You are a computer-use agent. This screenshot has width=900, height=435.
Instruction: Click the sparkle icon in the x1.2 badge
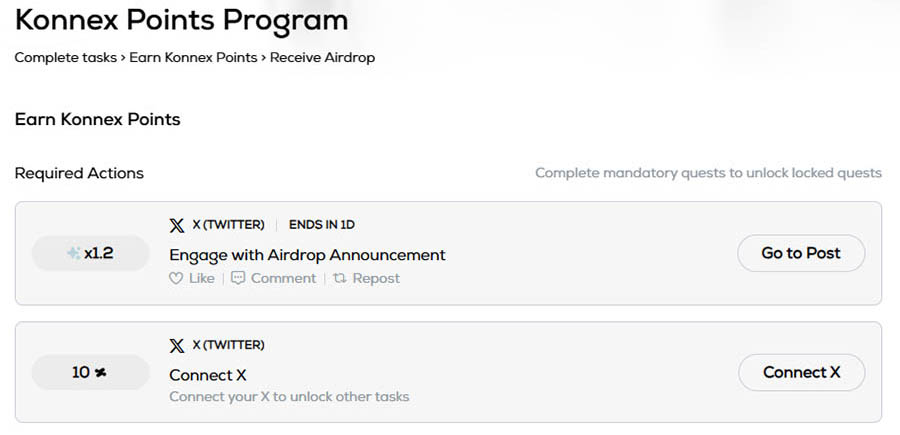(74, 254)
